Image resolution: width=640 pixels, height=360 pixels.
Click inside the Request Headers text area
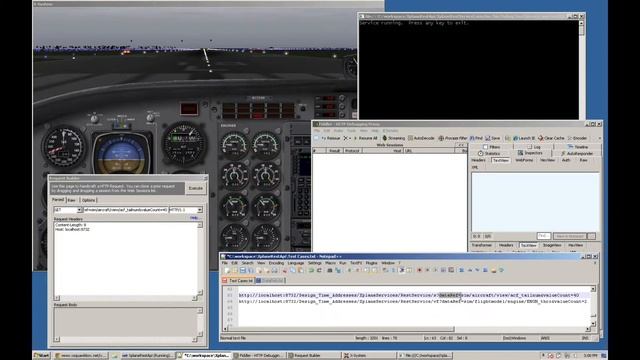[125, 258]
